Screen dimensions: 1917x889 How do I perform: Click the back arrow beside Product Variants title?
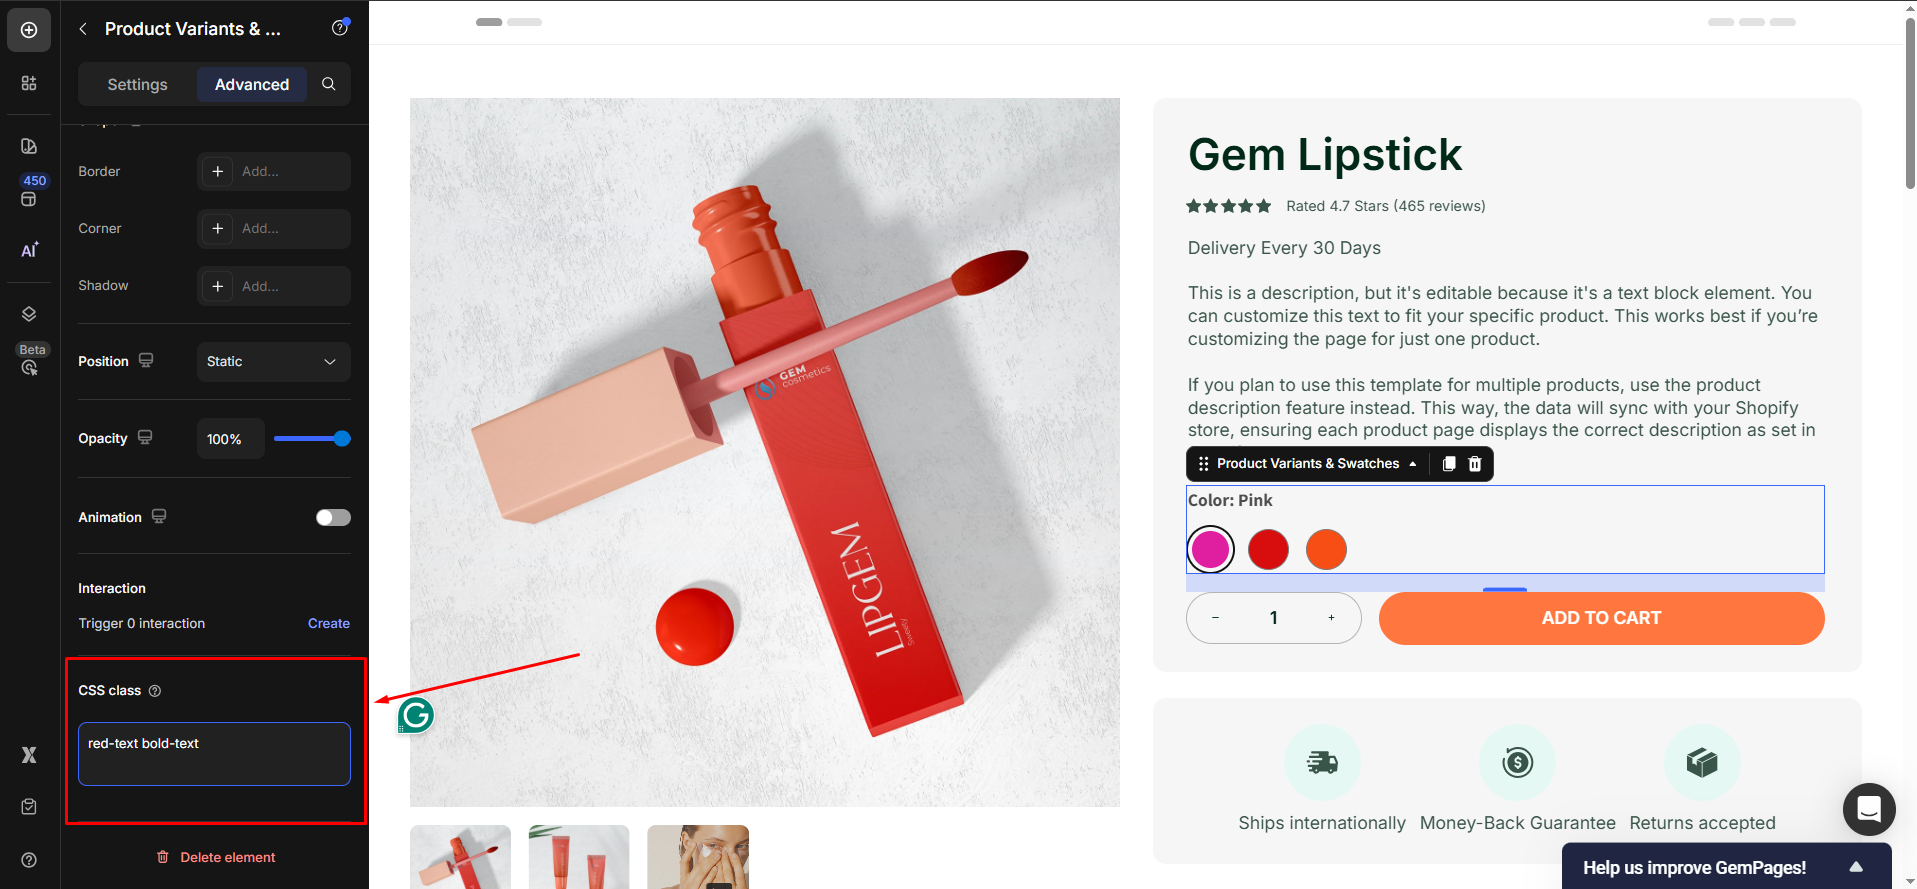[x=83, y=29]
